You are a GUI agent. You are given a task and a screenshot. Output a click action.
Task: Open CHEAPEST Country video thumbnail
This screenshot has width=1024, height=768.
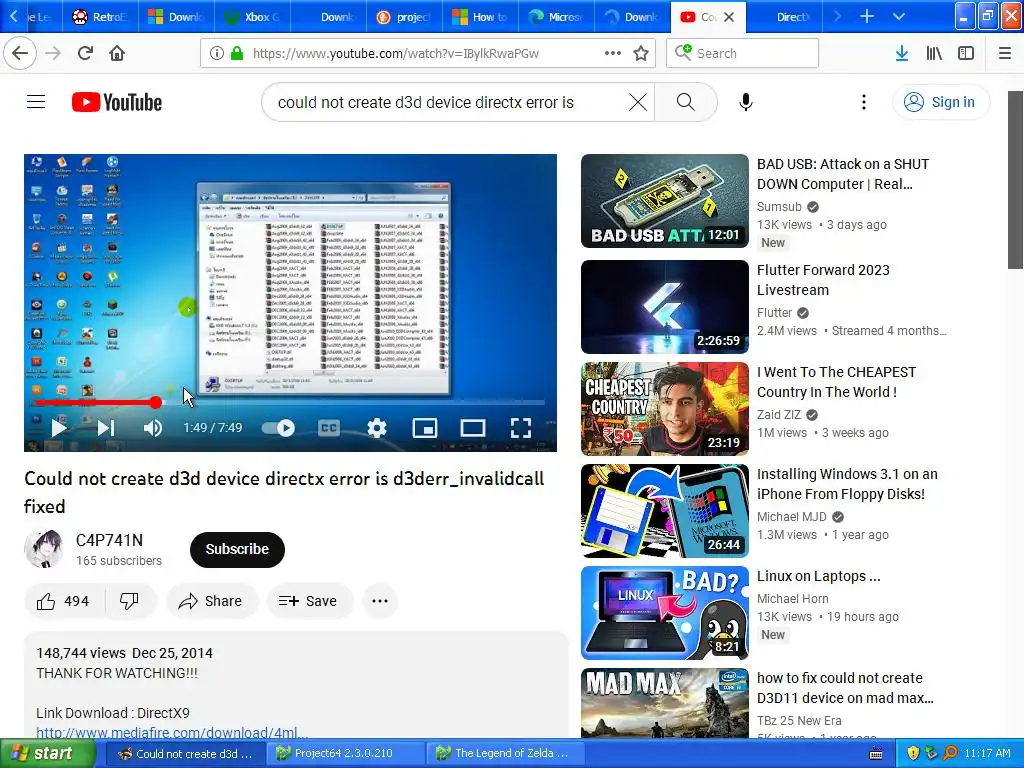(x=665, y=409)
